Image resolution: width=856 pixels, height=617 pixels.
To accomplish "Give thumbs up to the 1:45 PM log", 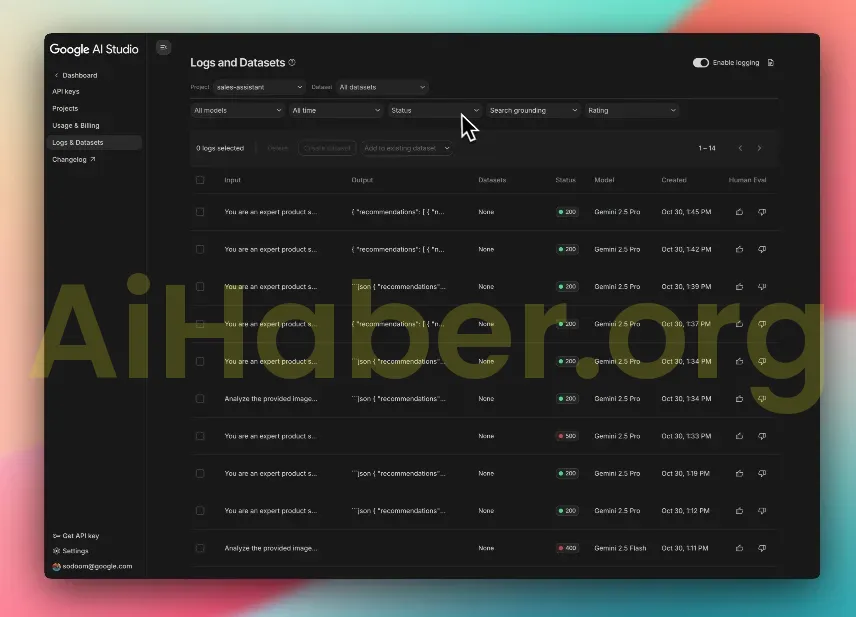I will point(740,212).
